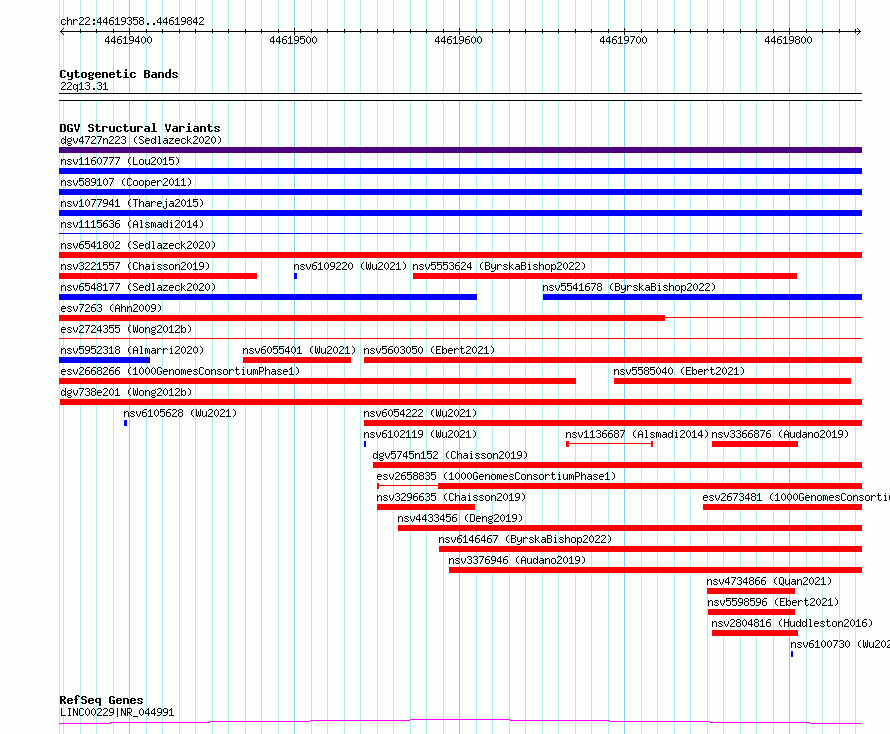This screenshot has height=734, width=890.
Task: Select the thin red nsv1136687 interval line
Action: click(610, 444)
